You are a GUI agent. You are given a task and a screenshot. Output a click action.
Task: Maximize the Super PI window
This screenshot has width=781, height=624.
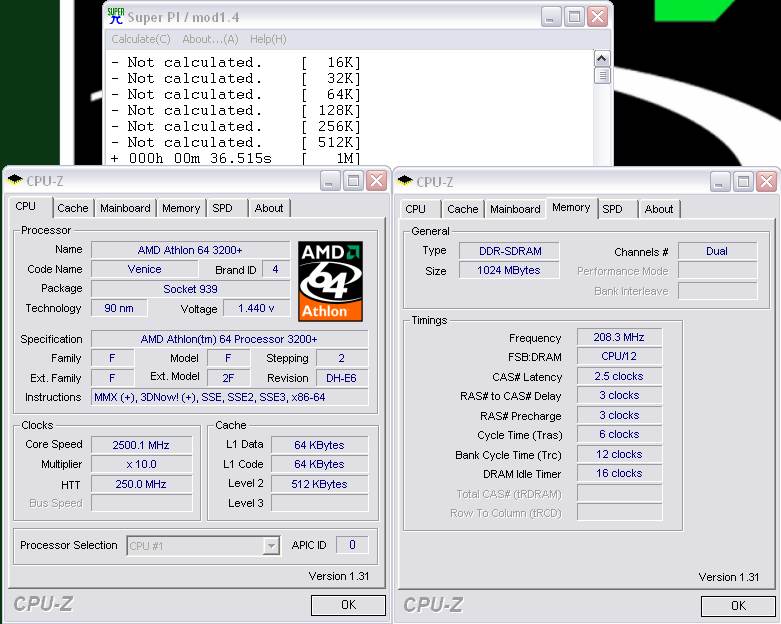point(574,17)
